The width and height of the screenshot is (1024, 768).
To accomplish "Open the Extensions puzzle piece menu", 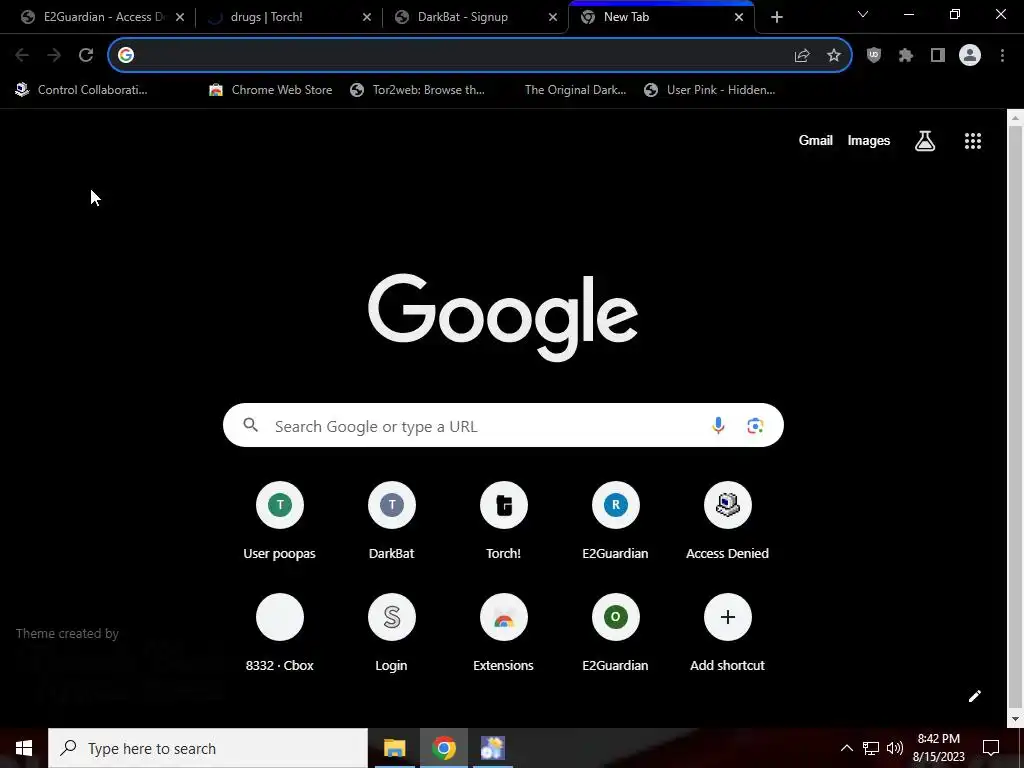I will coord(906,56).
